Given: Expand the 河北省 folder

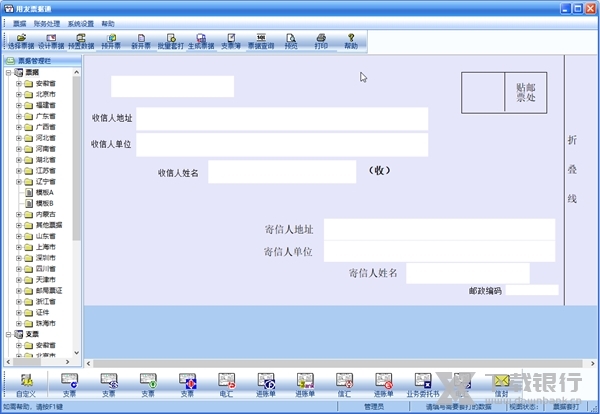Looking at the screenshot, I should (18, 138).
